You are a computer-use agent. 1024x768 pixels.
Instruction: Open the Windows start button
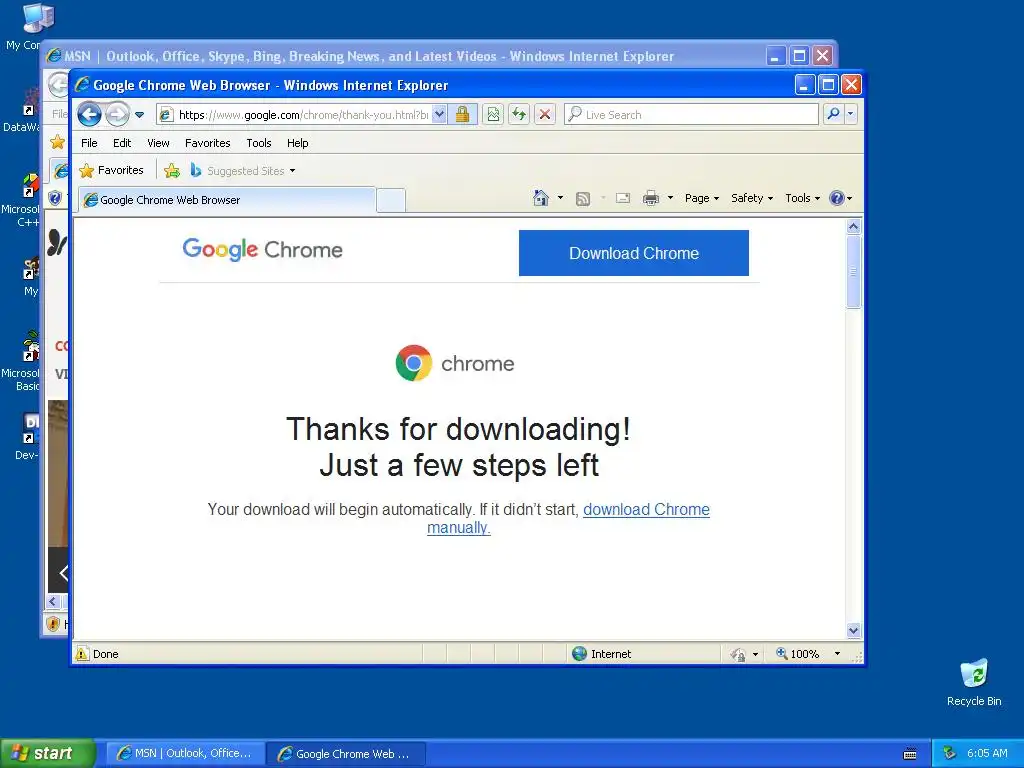coord(48,753)
